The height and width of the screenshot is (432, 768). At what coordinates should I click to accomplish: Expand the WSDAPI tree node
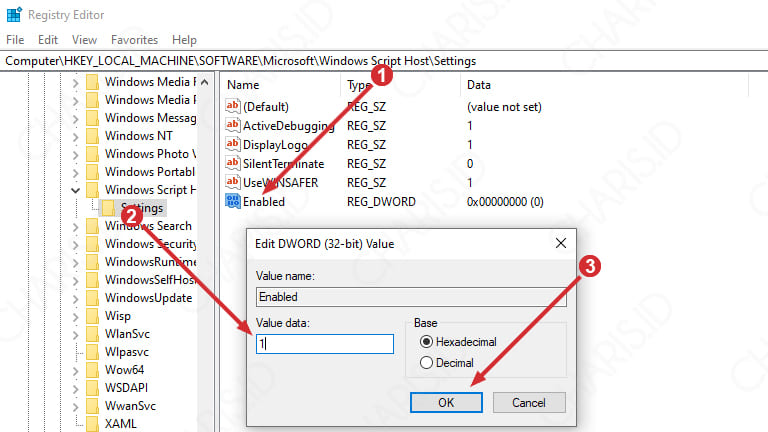click(x=75, y=388)
